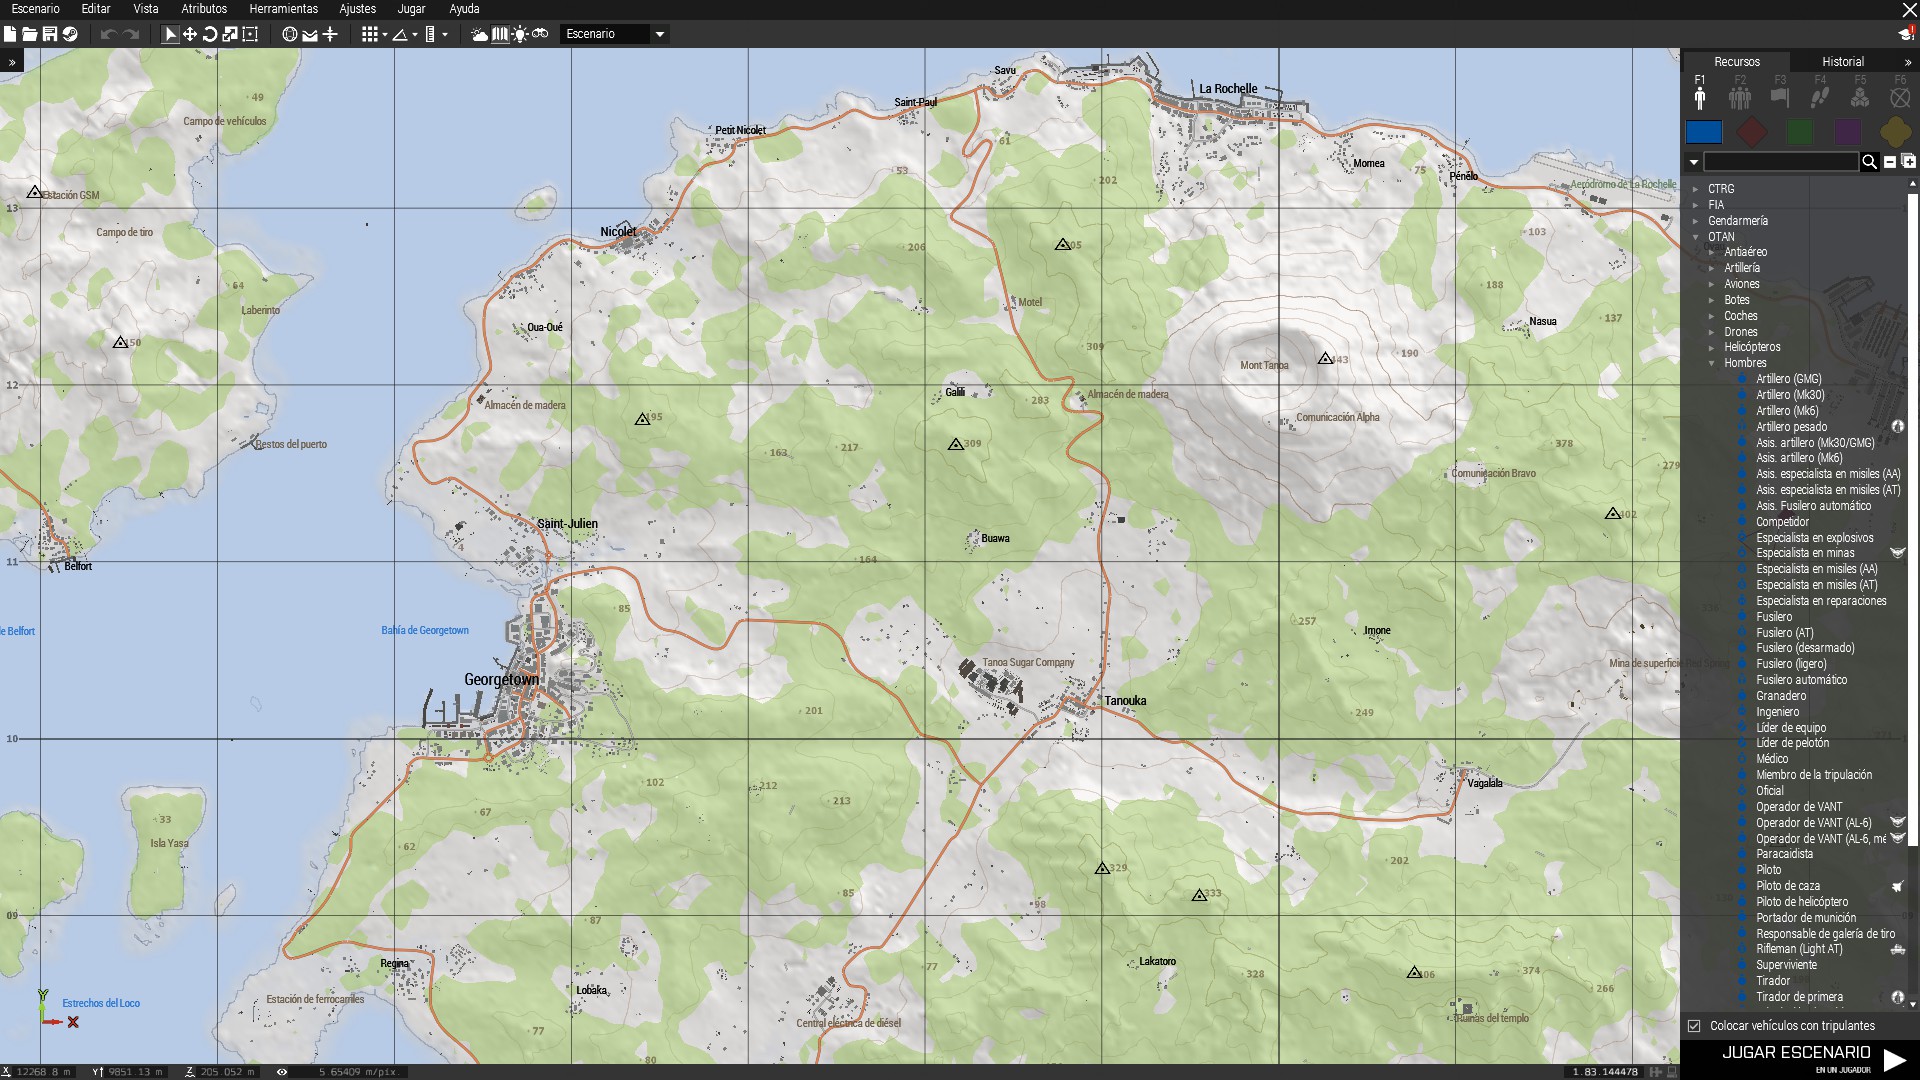The height and width of the screenshot is (1080, 1920).
Task: Open translation grid dropdown arrow
Action: 385,35
